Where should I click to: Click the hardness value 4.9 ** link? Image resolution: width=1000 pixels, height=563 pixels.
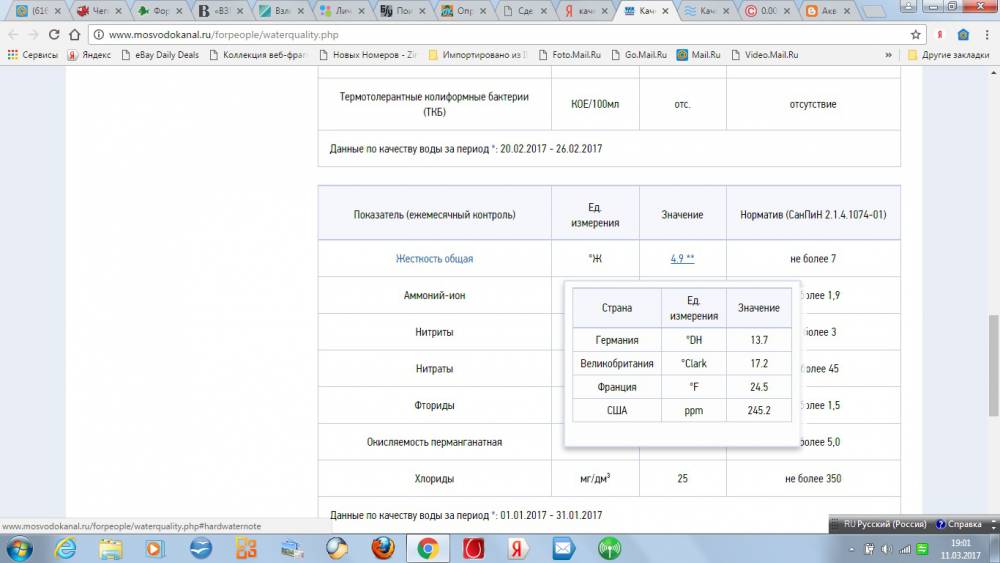point(682,258)
